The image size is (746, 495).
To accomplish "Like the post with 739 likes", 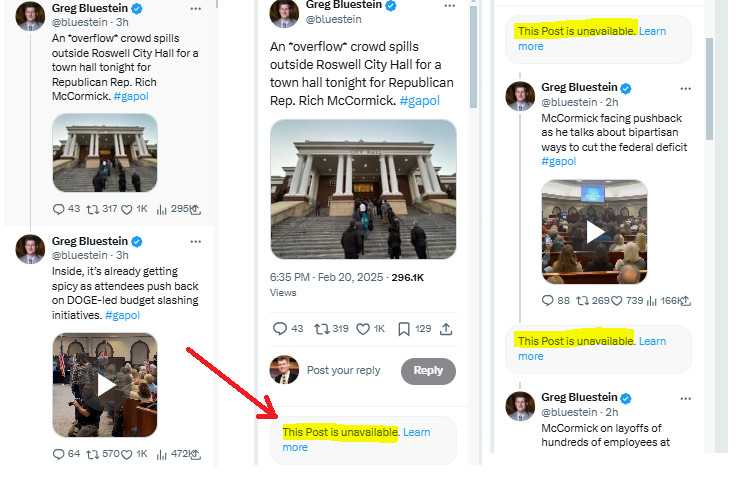I will click(618, 300).
